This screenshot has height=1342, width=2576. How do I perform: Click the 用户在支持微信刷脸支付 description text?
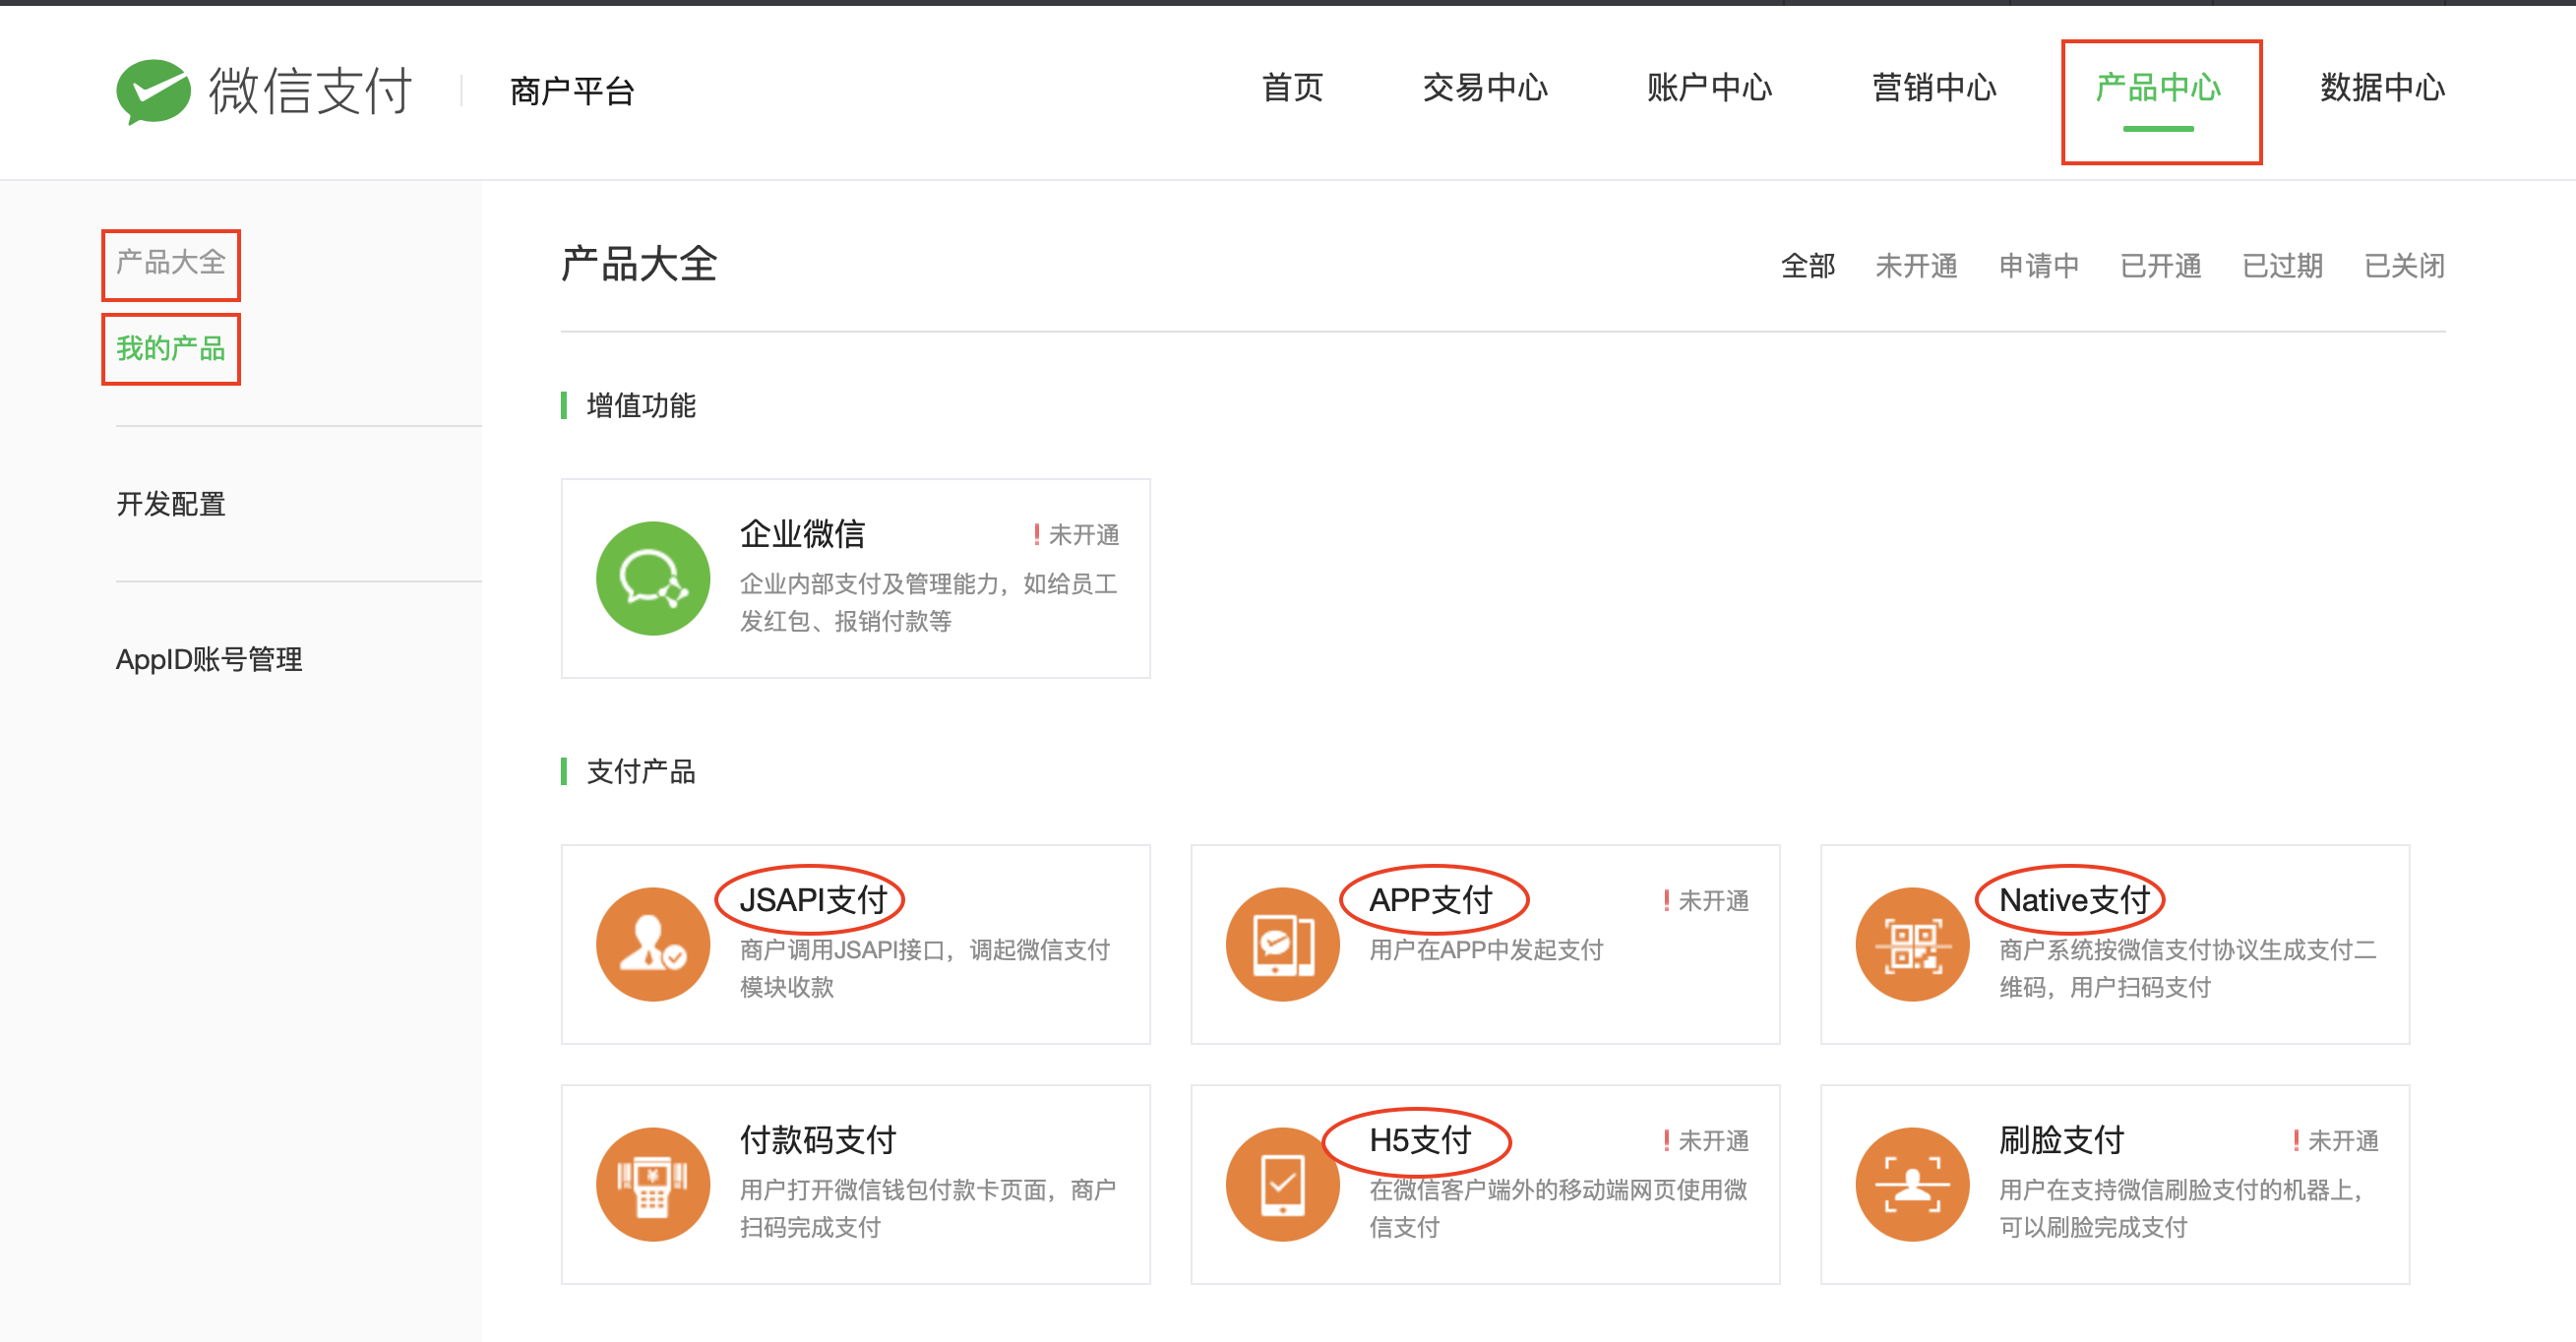coord(2181,1208)
